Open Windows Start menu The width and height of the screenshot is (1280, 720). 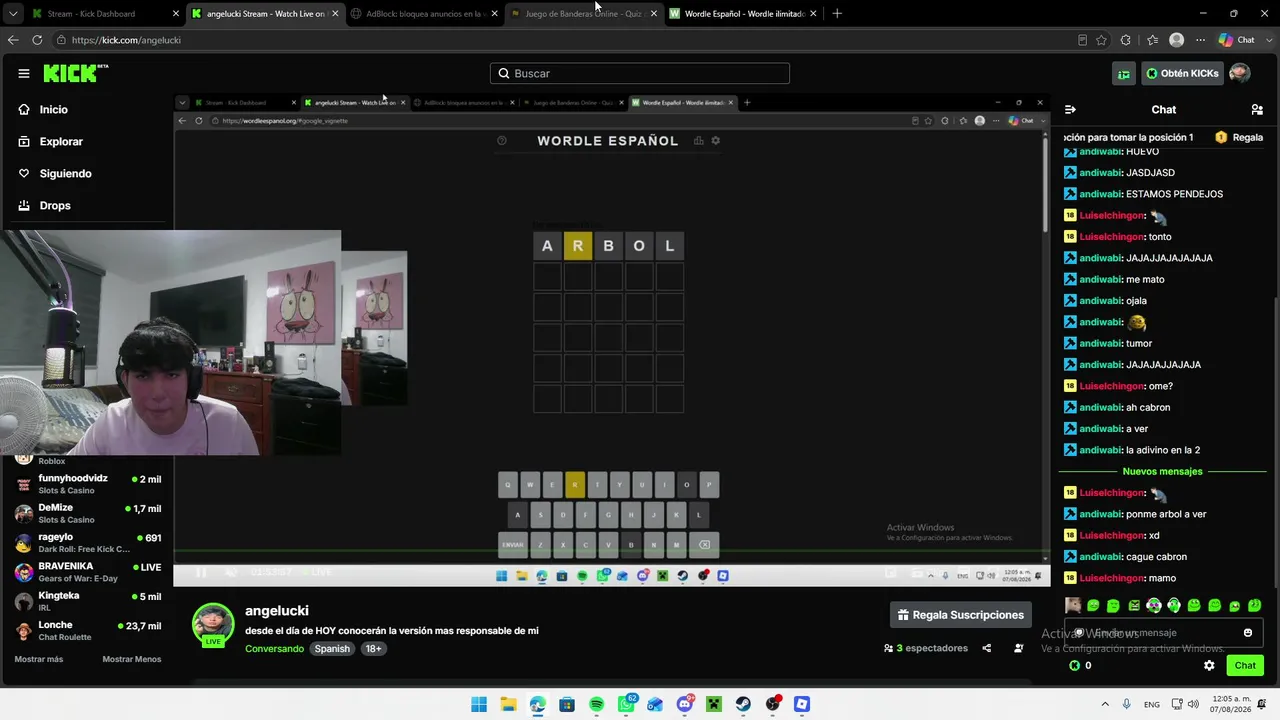[479, 704]
